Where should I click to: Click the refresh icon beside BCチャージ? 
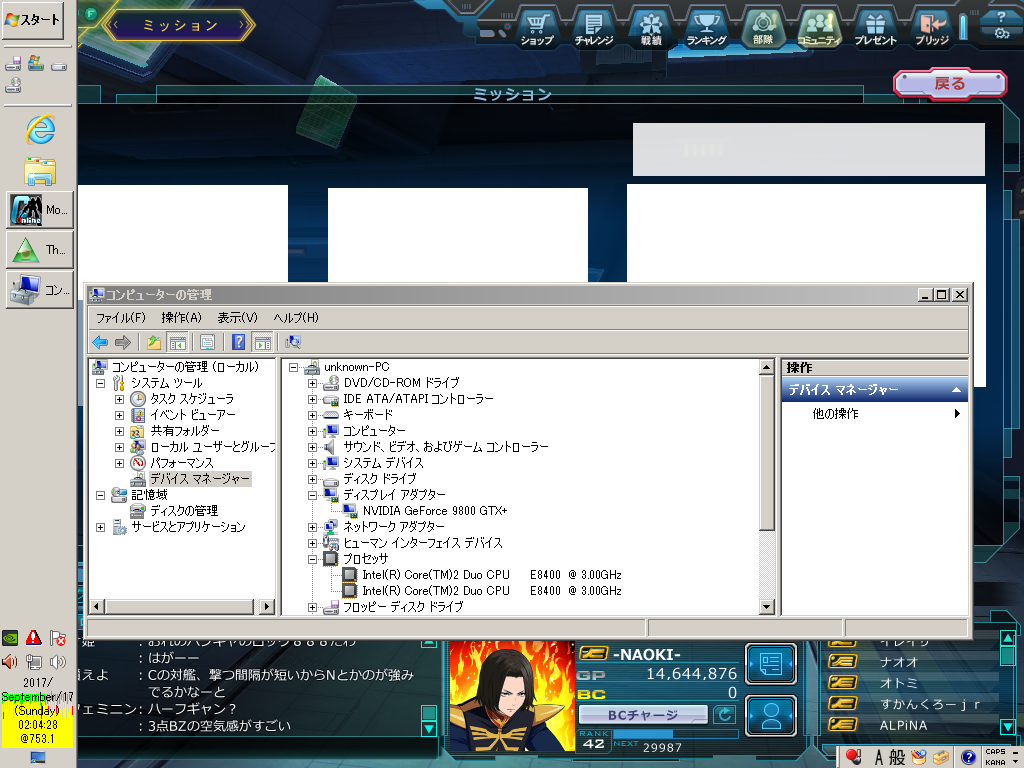pos(724,714)
